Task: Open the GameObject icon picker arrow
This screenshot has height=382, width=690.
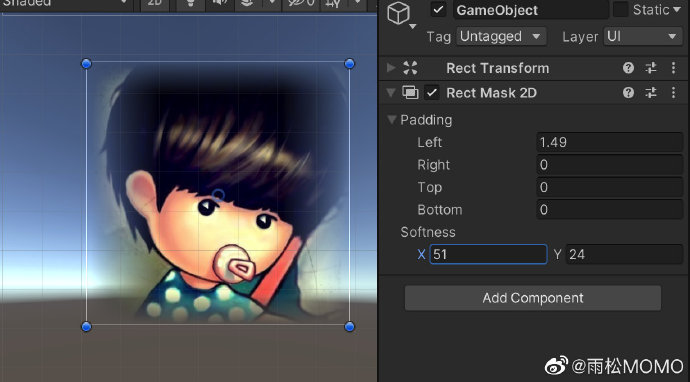Action: tap(413, 27)
